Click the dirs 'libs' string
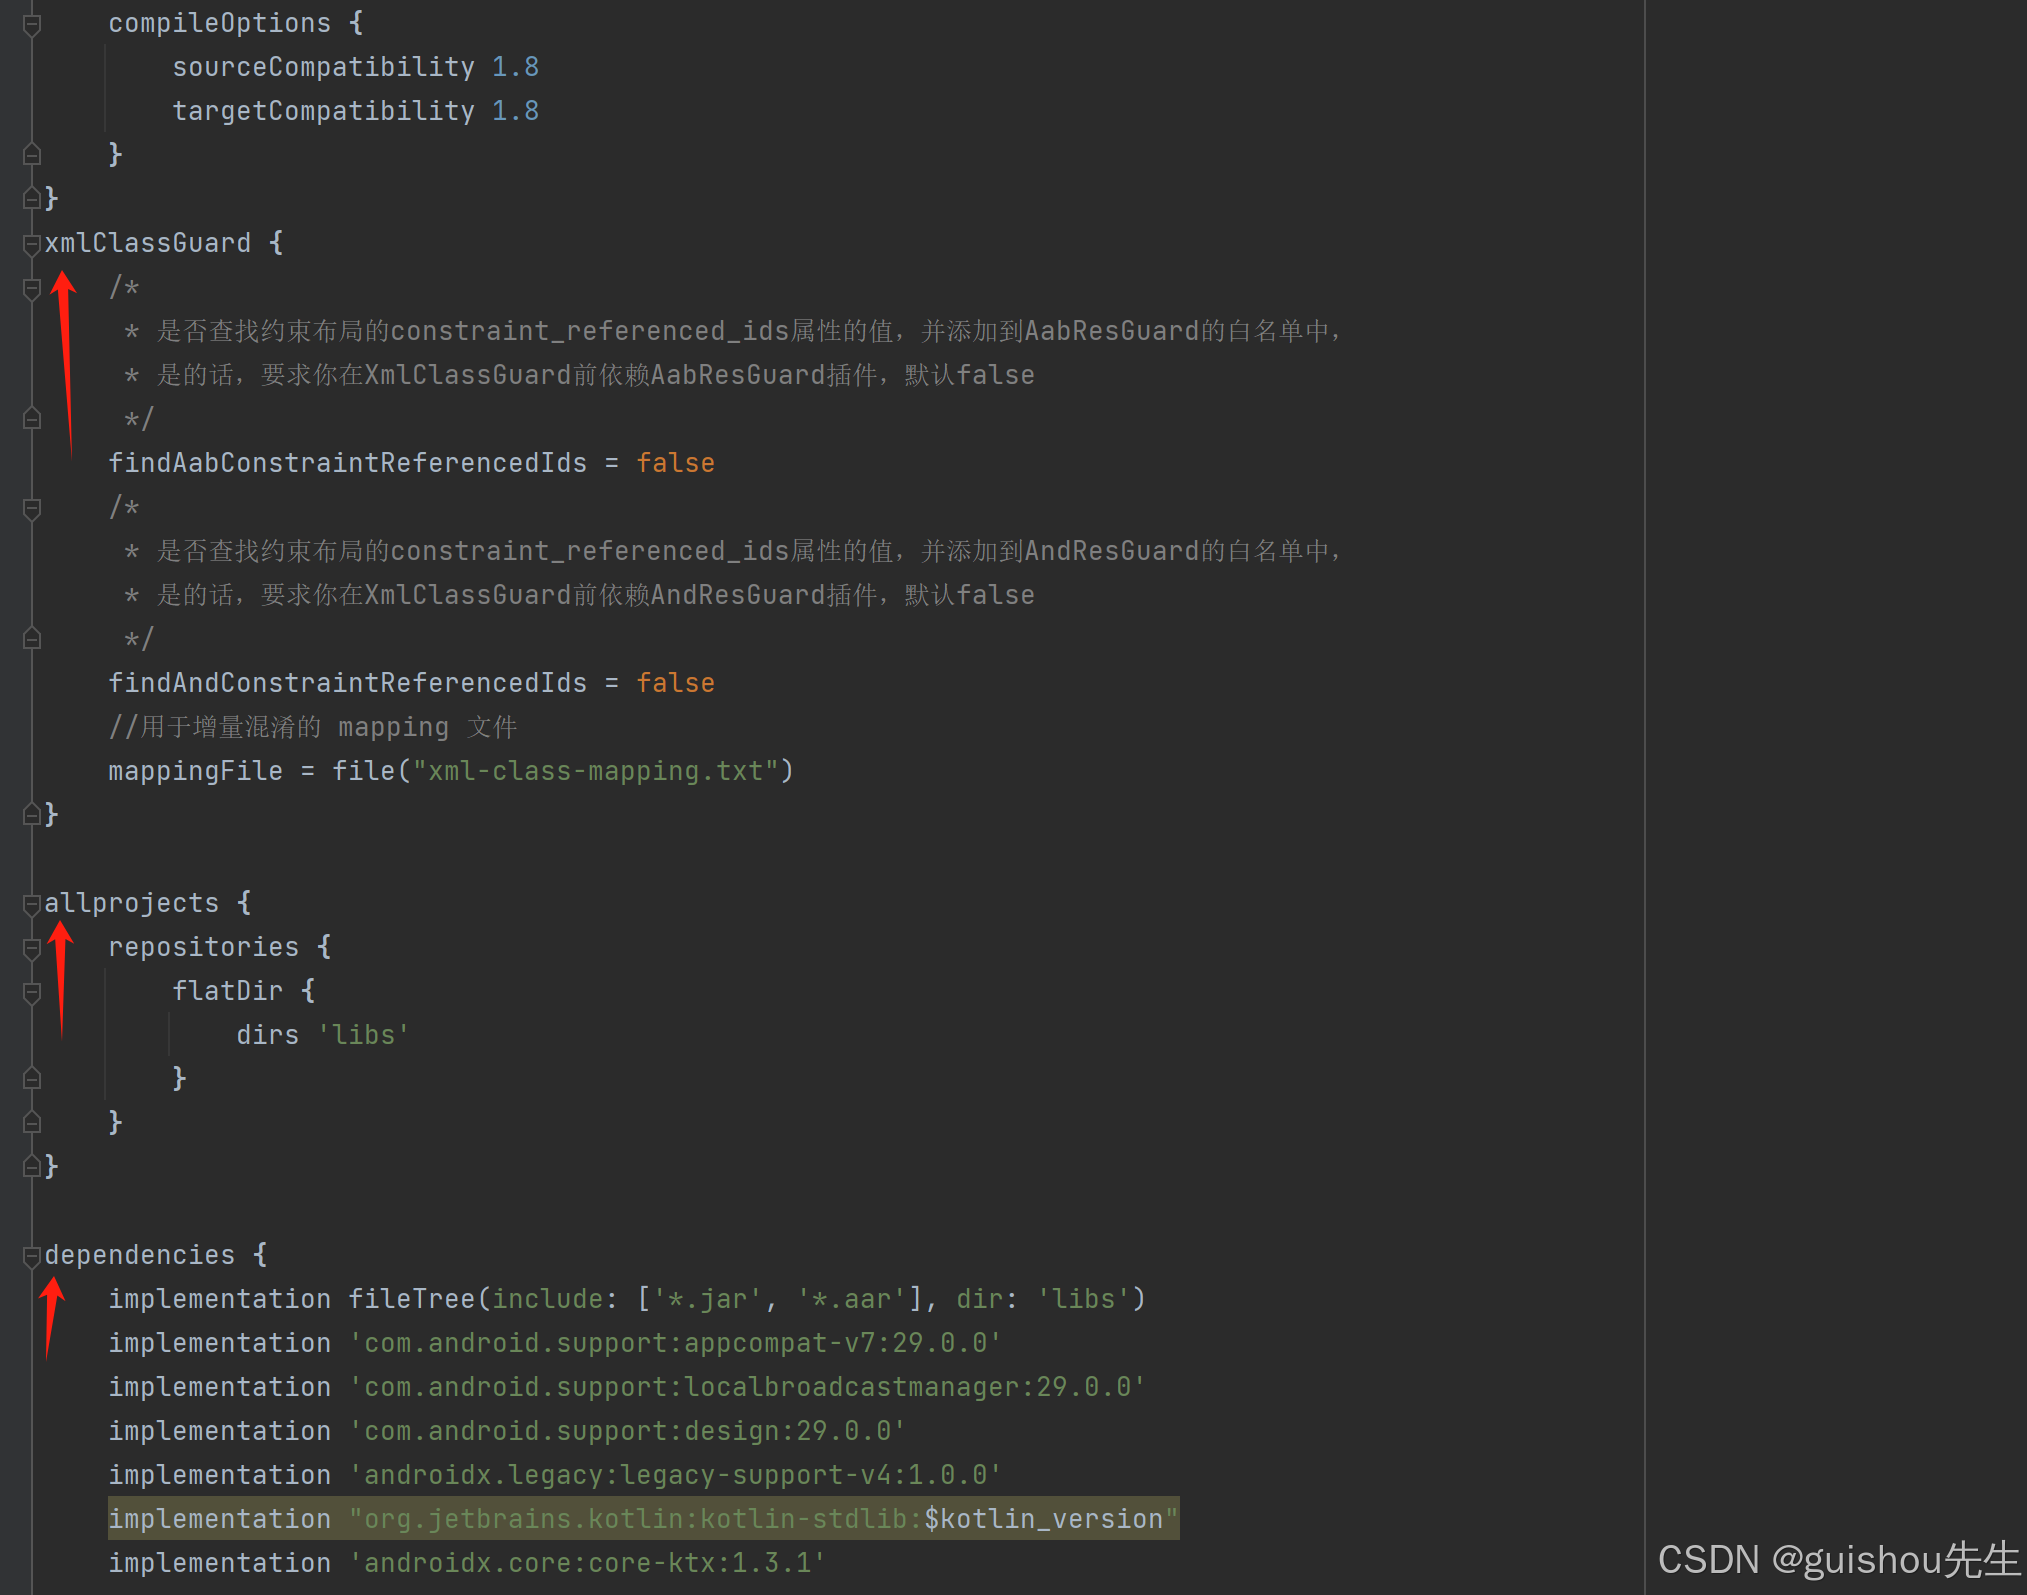 point(363,1035)
